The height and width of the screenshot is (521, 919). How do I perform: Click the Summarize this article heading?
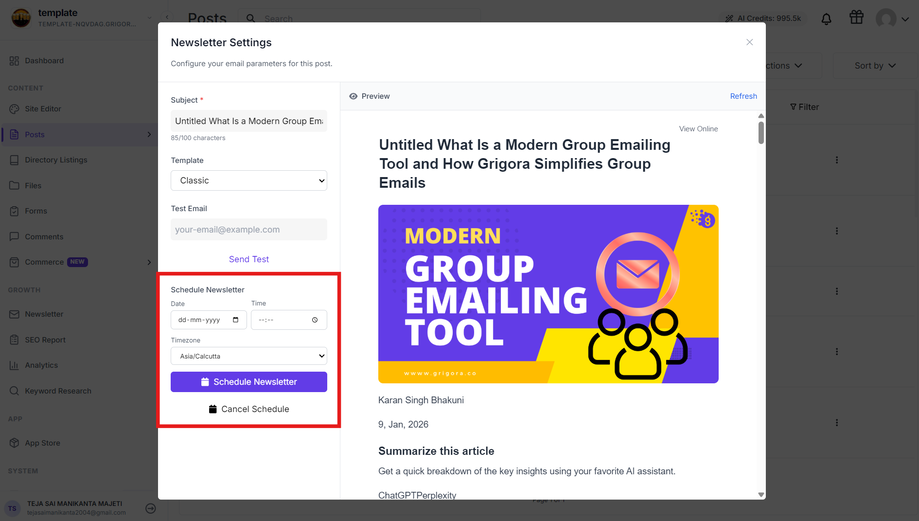tap(436, 451)
